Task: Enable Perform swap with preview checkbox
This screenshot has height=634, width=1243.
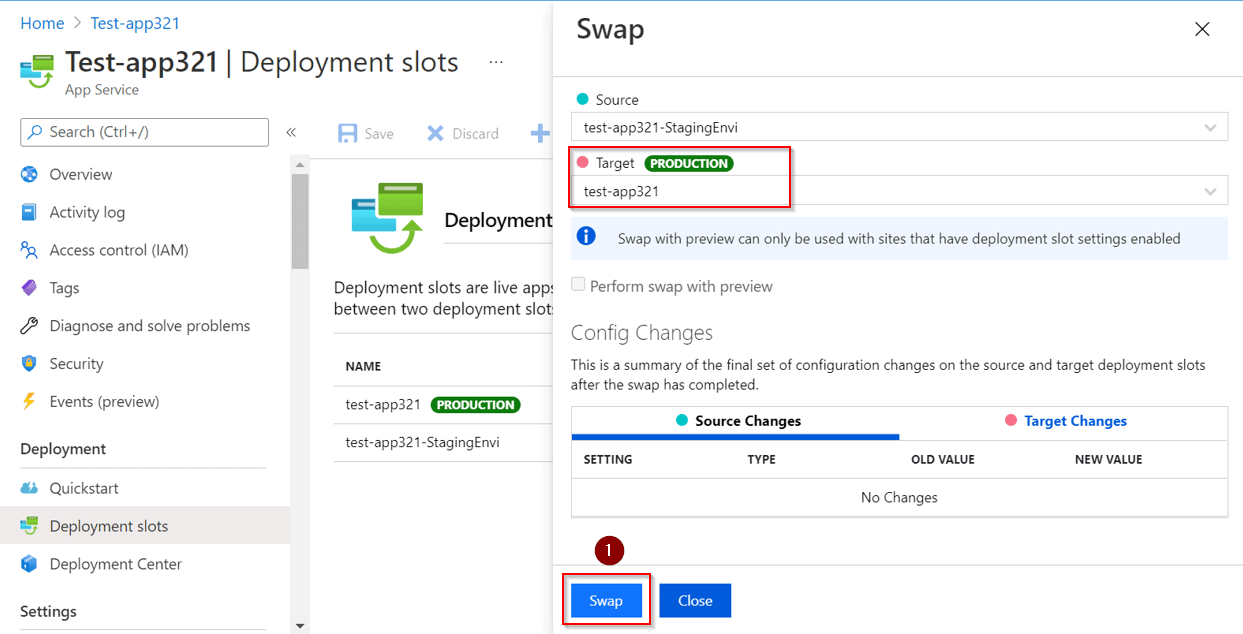Action: pyautogui.click(x=578, y=286)
